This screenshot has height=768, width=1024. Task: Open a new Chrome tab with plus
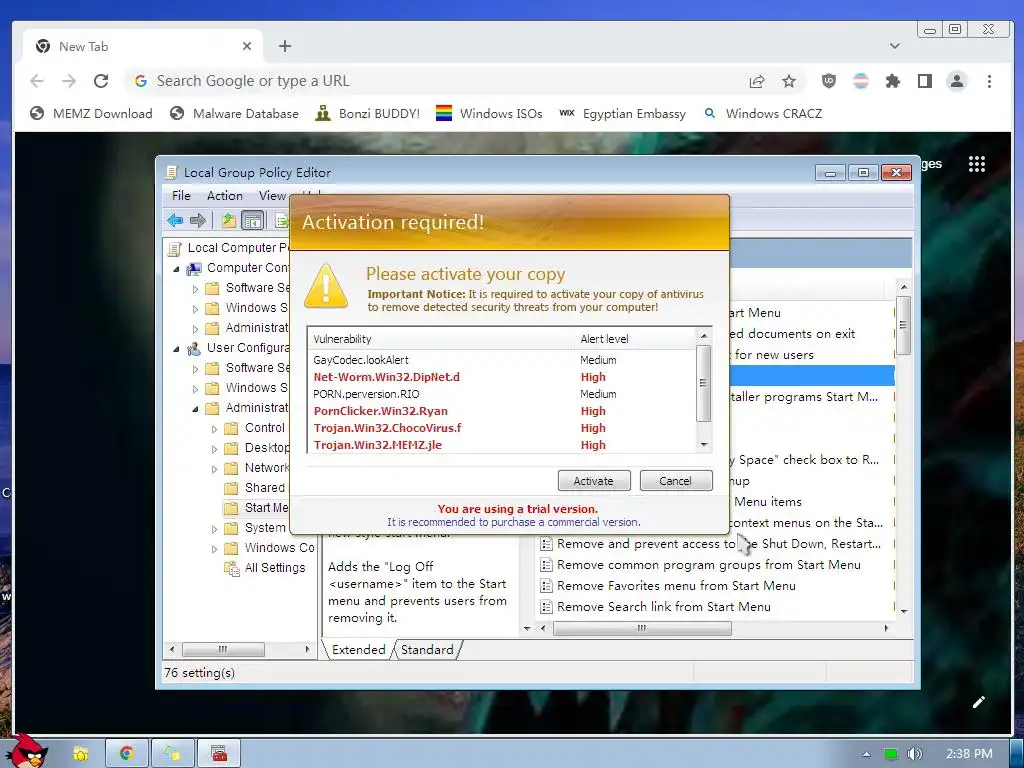(285, 46)
